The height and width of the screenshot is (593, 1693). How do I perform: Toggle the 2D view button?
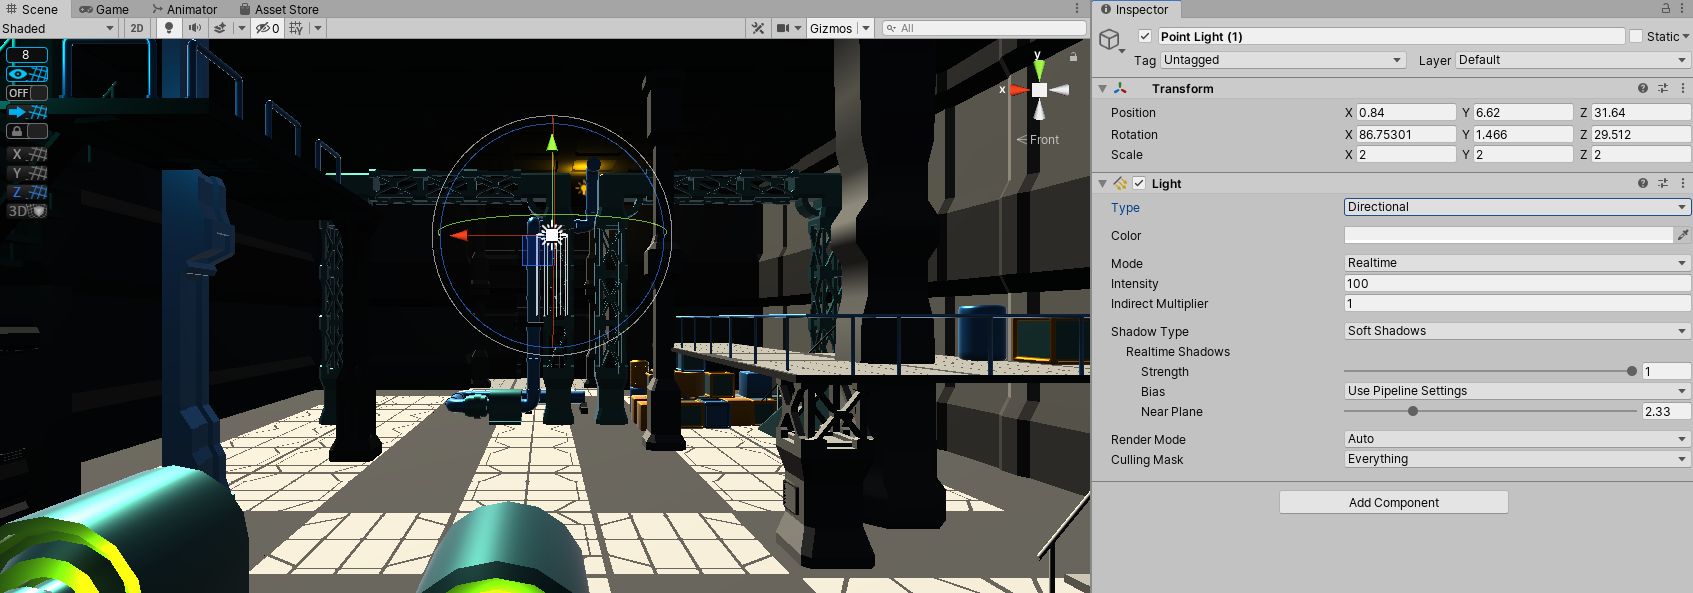point(137,28)
